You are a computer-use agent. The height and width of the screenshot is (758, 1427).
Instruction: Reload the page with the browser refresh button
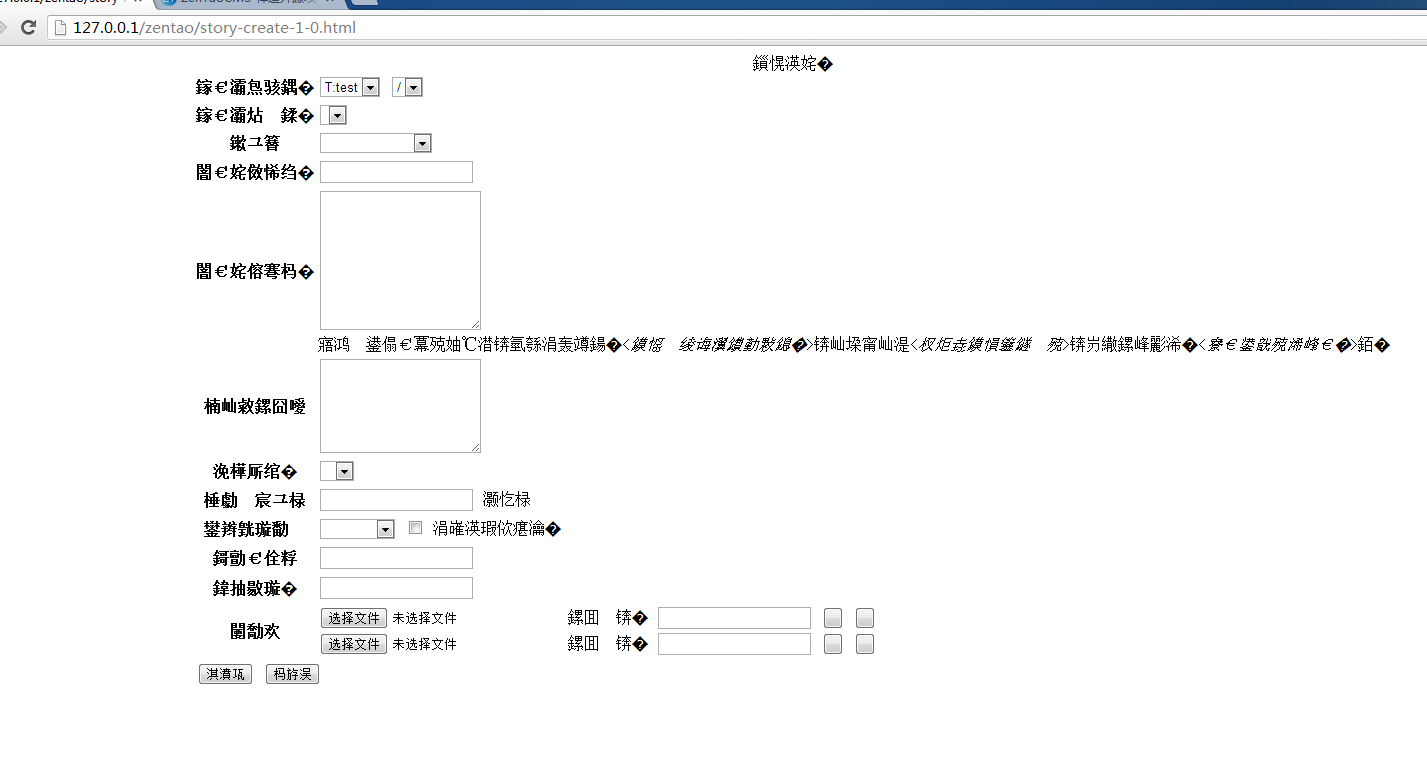28,28
